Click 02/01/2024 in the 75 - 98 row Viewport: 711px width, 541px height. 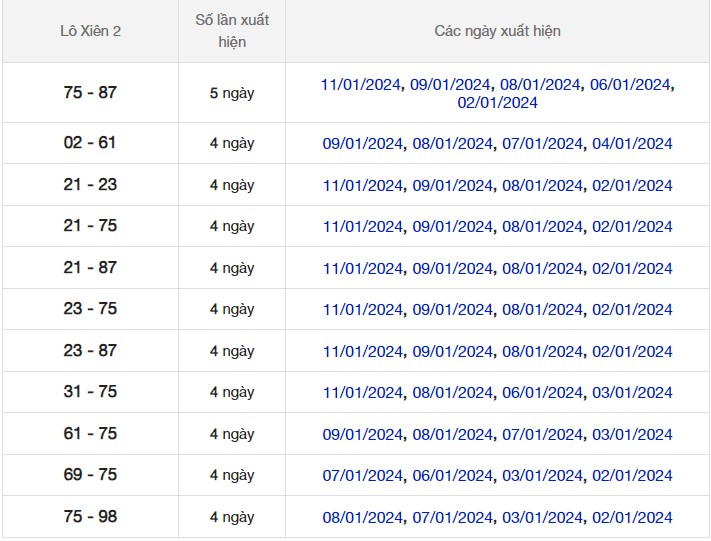coord(632,518)
